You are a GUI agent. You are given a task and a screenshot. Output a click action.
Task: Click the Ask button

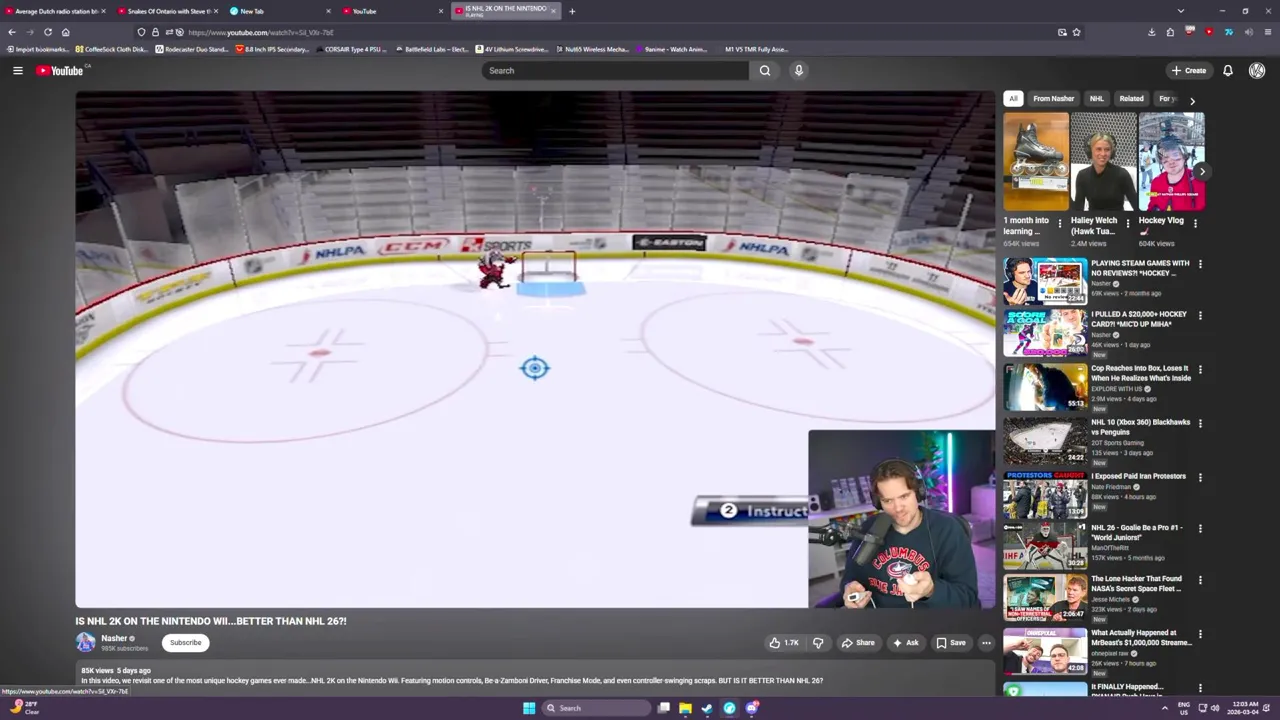[906, 643]
